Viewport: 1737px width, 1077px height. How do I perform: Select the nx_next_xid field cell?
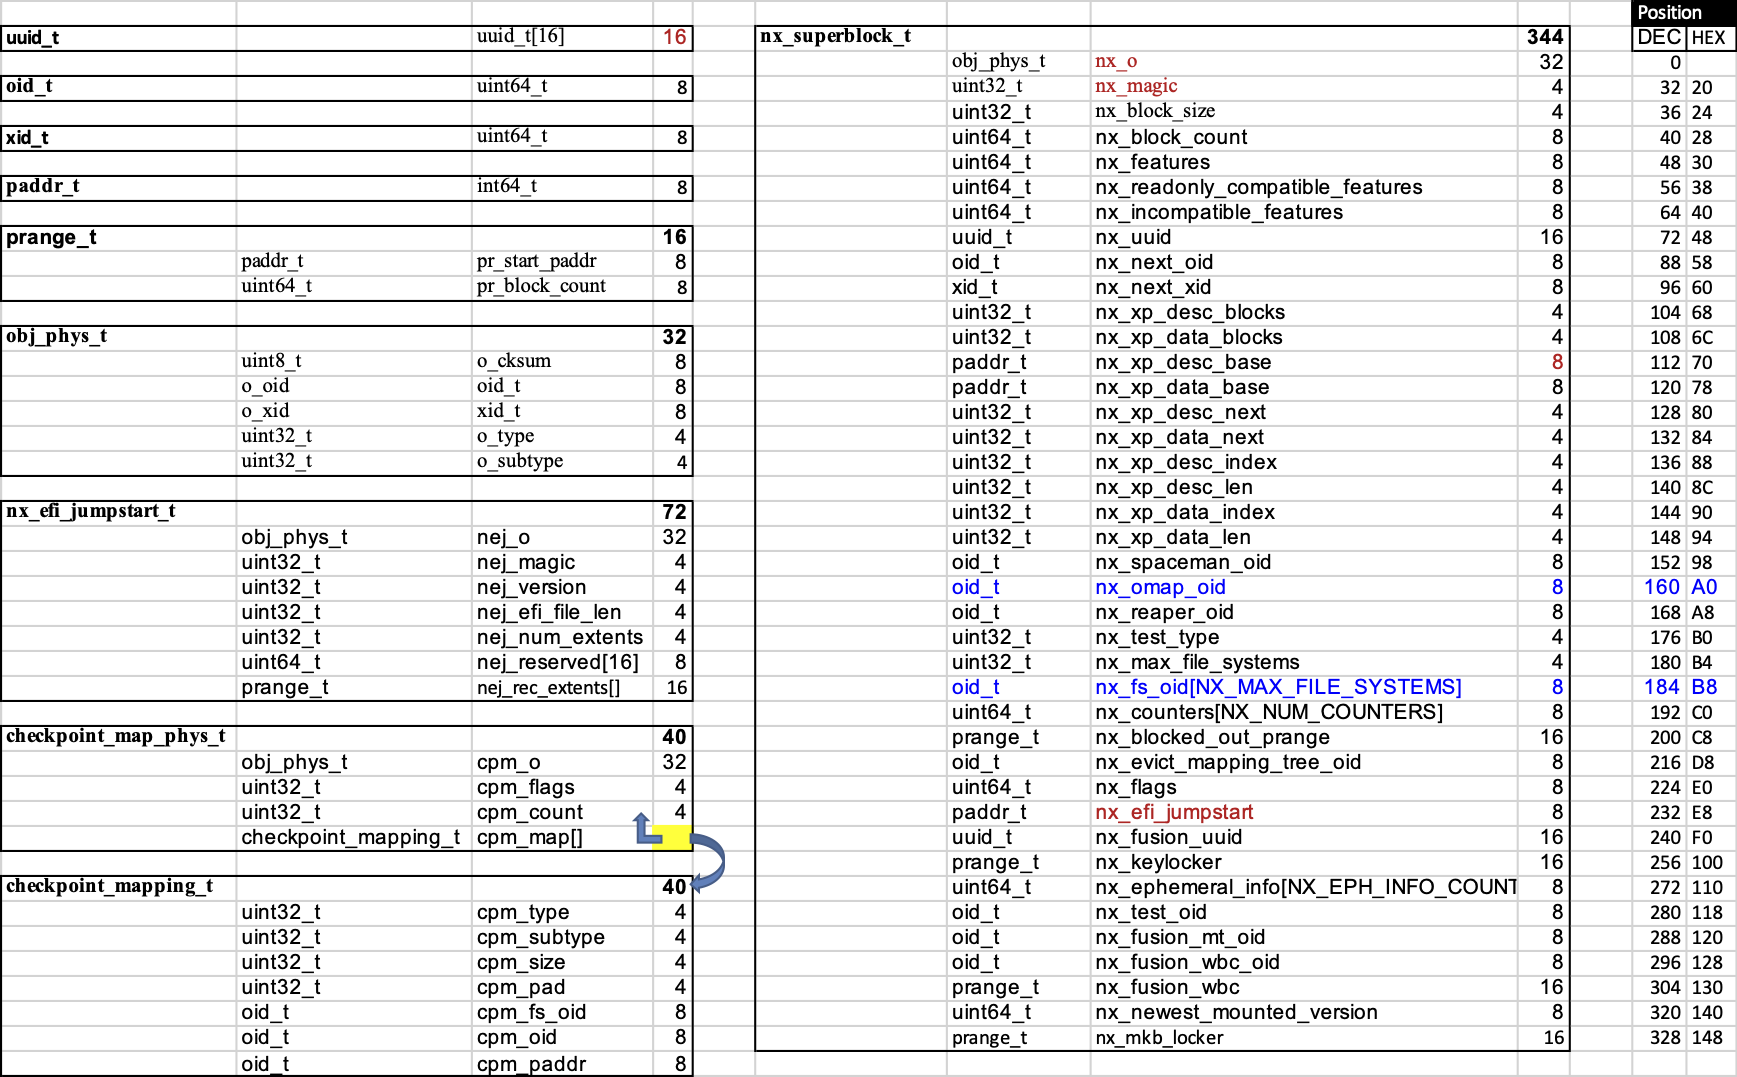[x=1304, y=287]
